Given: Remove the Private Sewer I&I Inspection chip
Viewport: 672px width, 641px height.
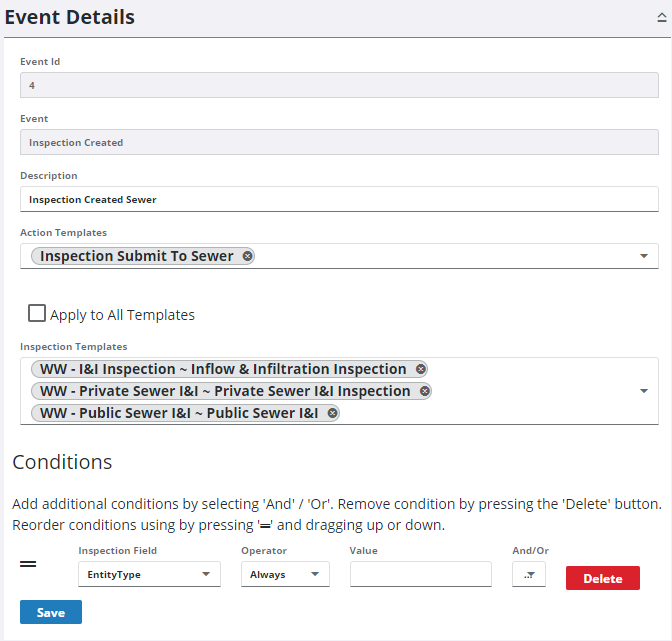Looking at the screenshot, I should [425, 391].
